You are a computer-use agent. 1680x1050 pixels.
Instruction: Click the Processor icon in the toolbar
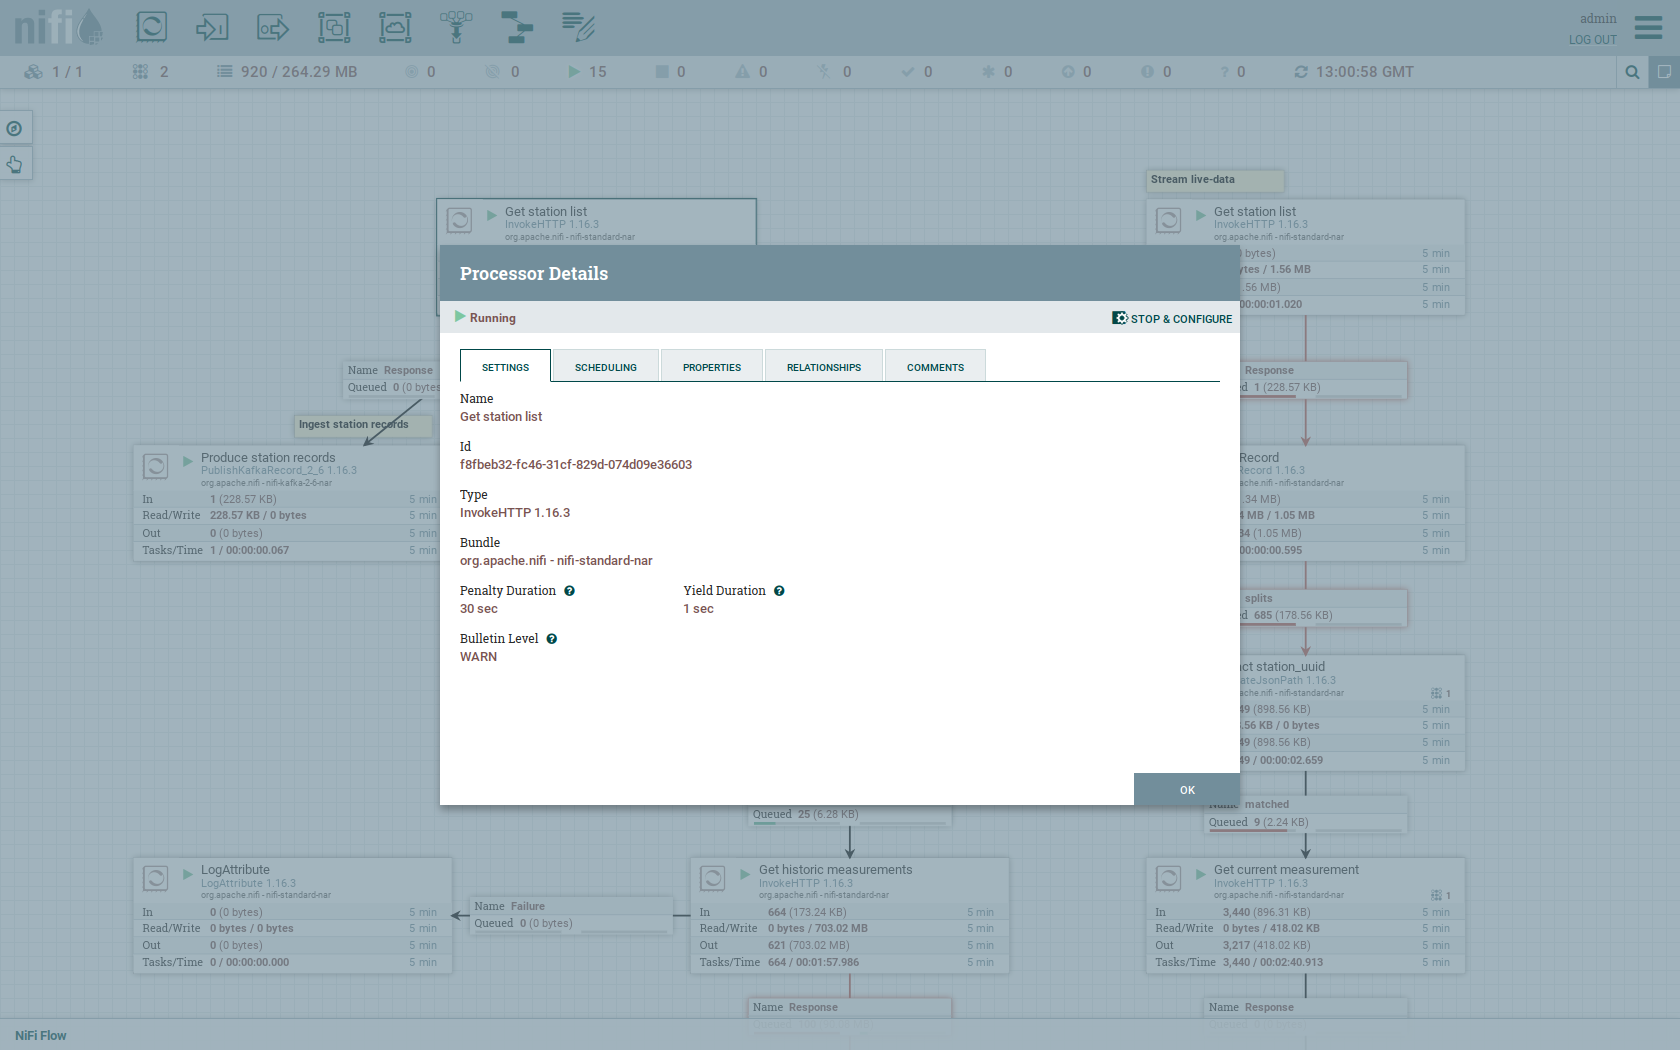tap(152, 27)
